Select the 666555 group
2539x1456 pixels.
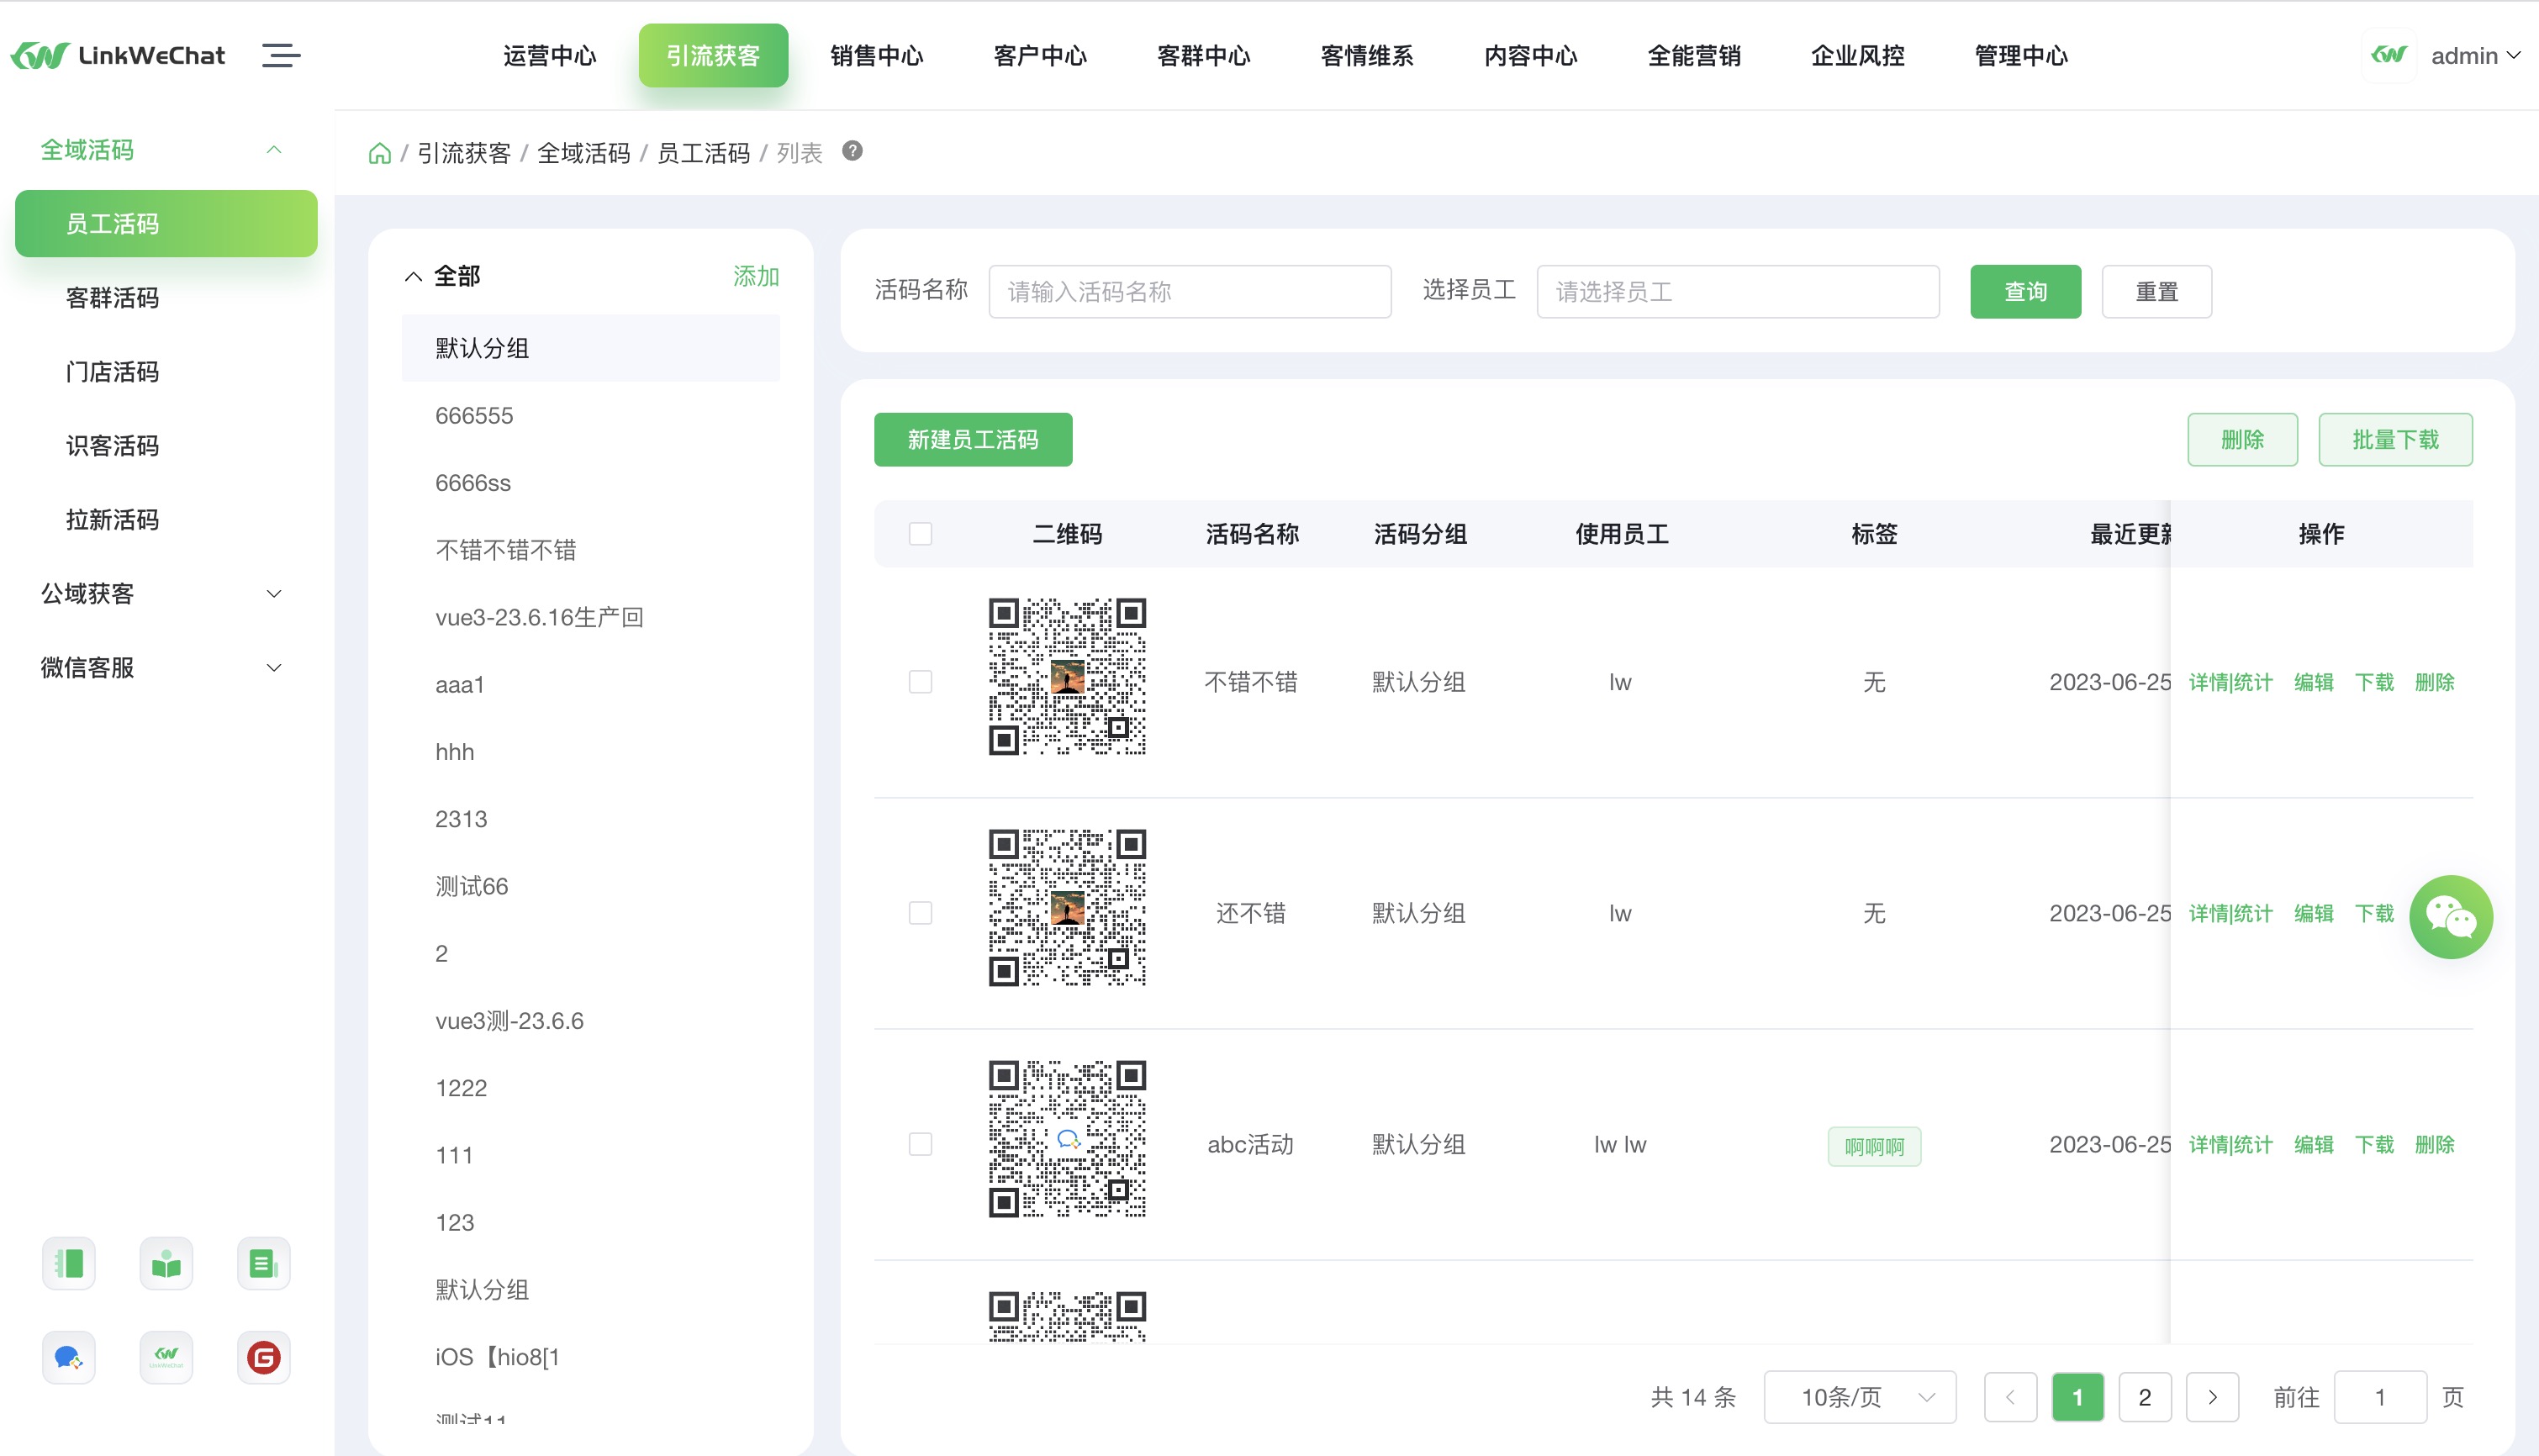(590, 416)
